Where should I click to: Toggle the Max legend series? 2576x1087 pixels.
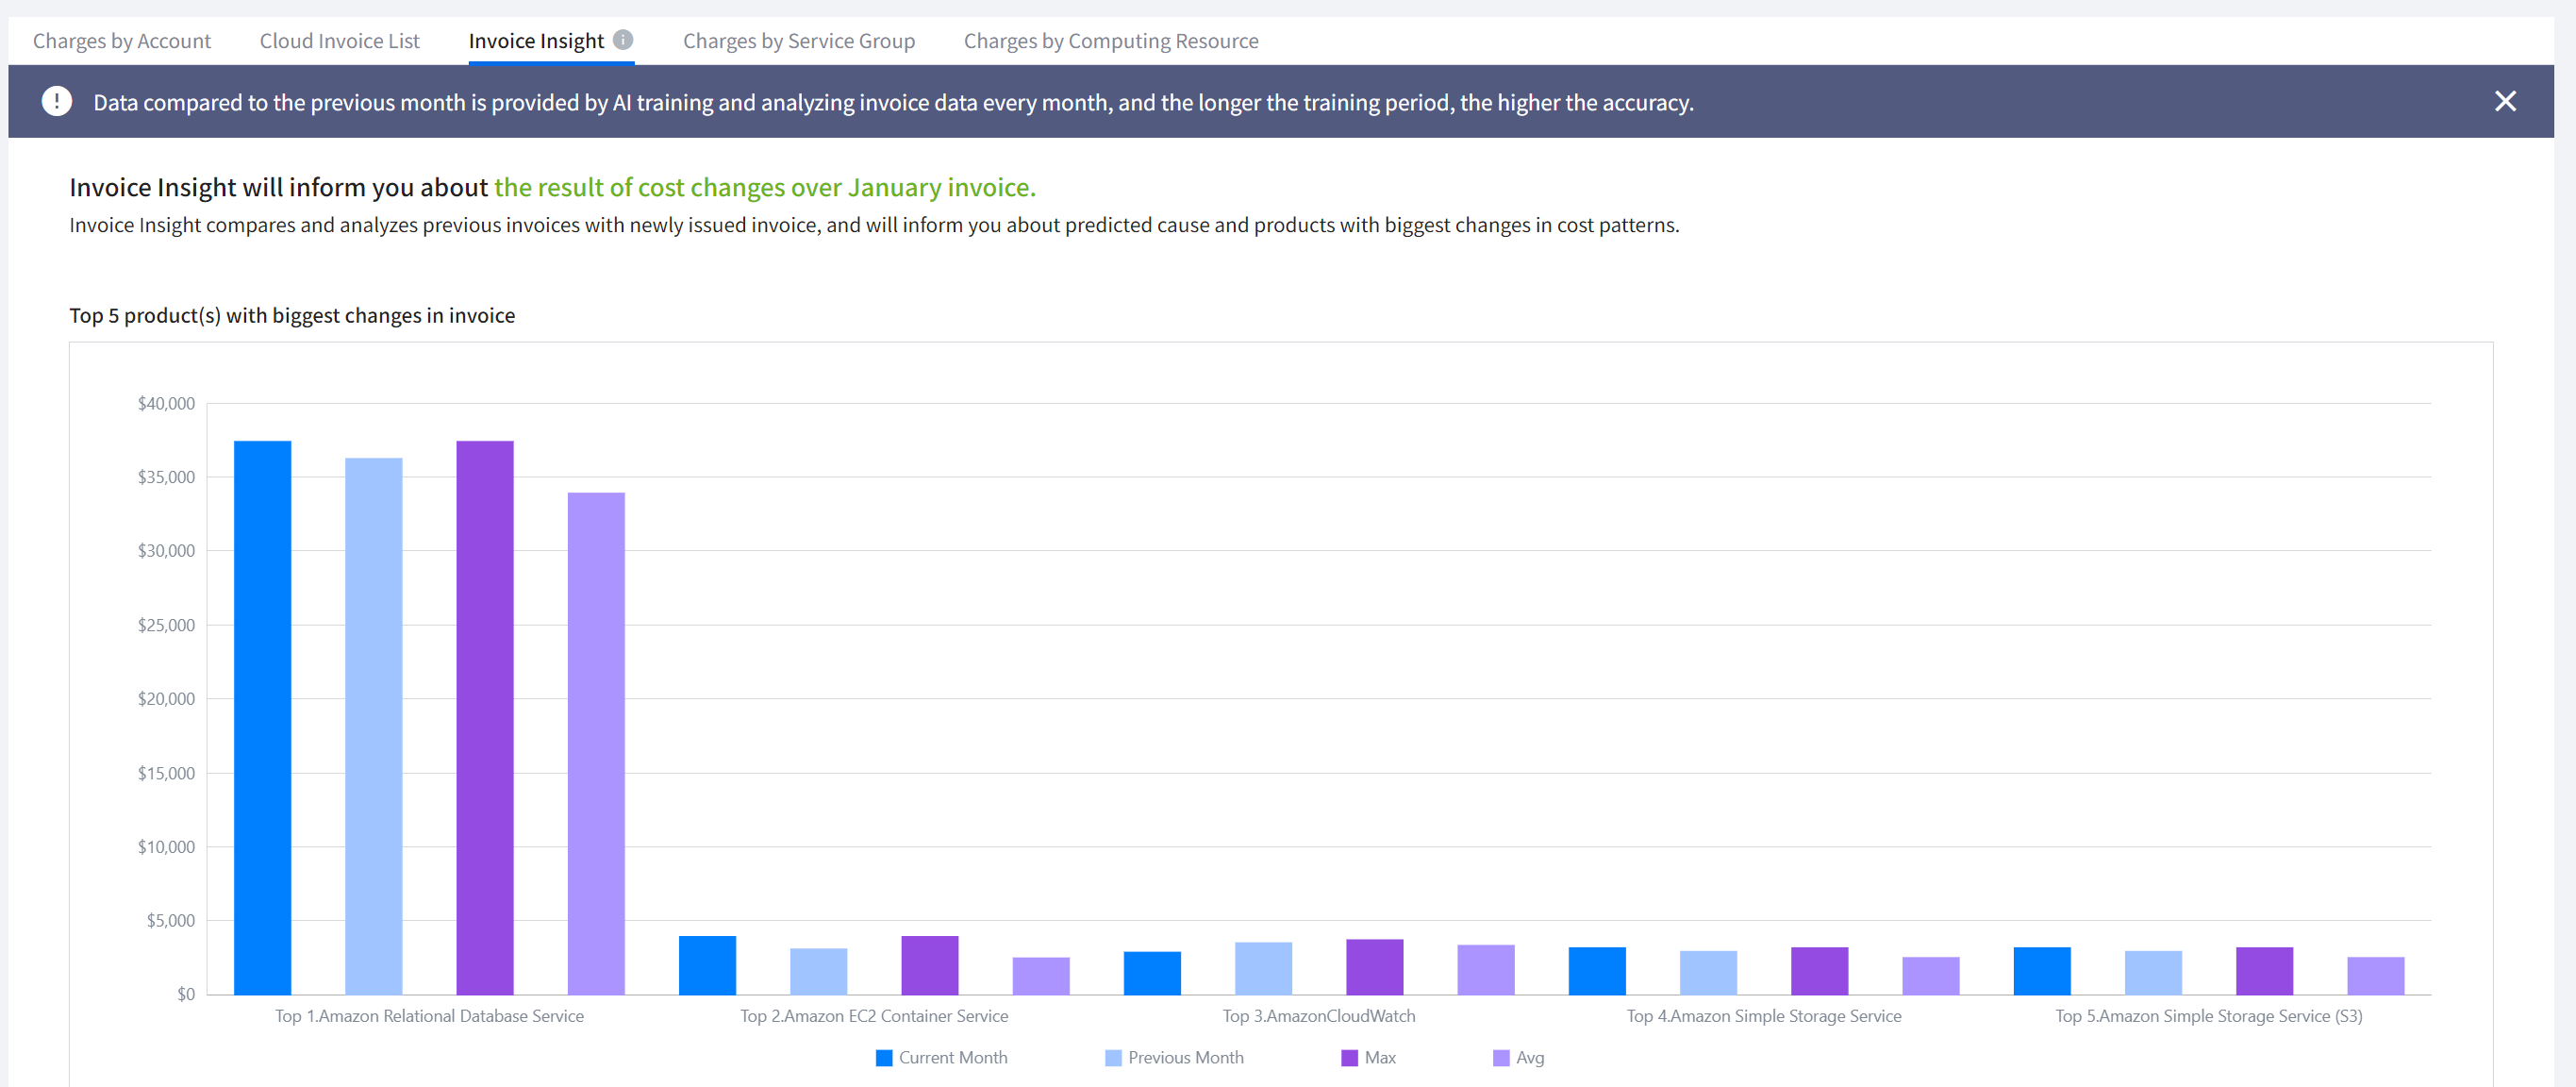(1379, 1057)
